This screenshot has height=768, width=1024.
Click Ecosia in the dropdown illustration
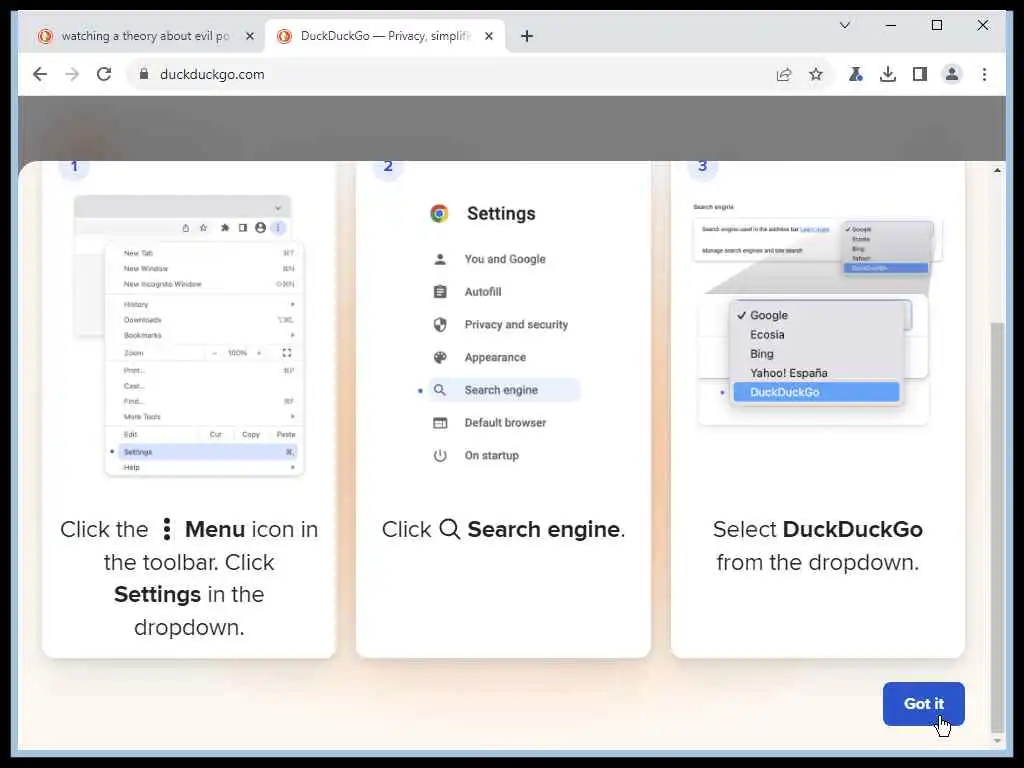[x=767, y=334]
